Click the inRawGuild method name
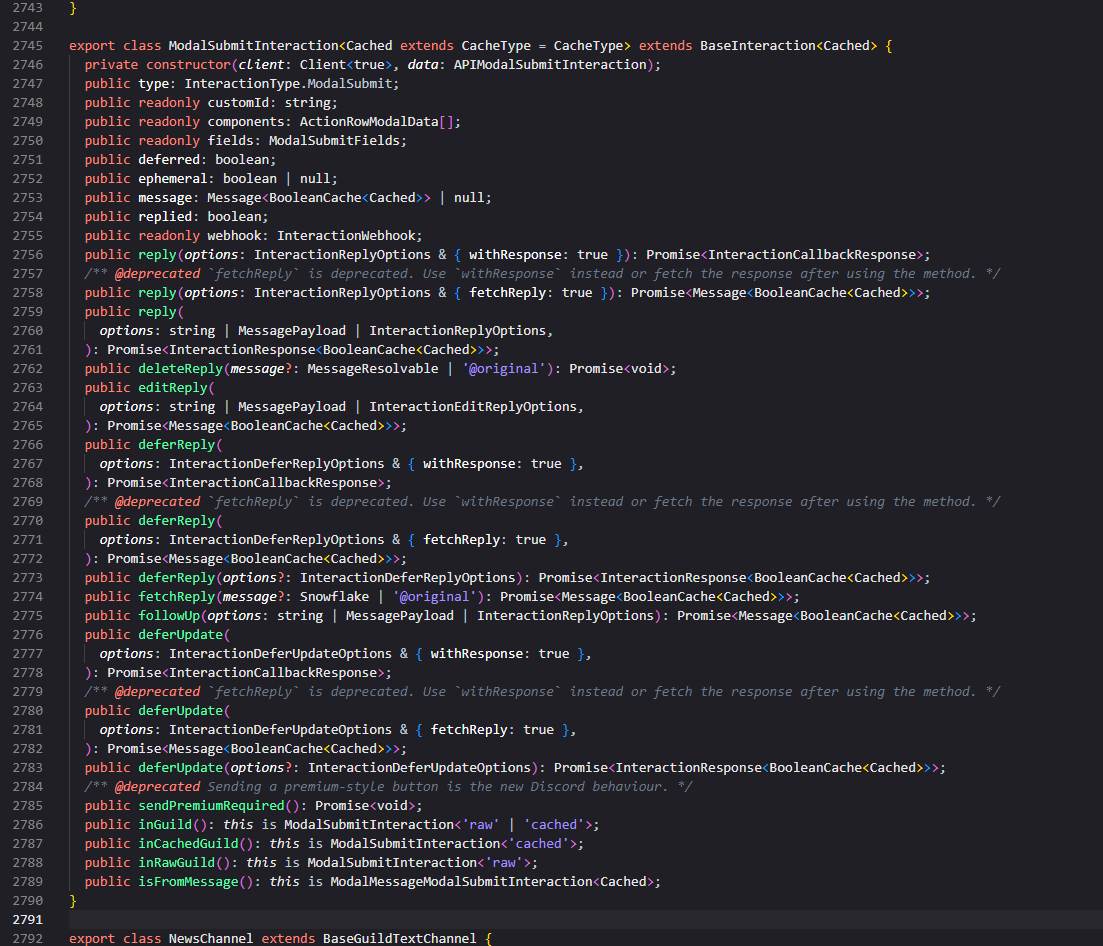1103x946 pixels. (177, 862)
